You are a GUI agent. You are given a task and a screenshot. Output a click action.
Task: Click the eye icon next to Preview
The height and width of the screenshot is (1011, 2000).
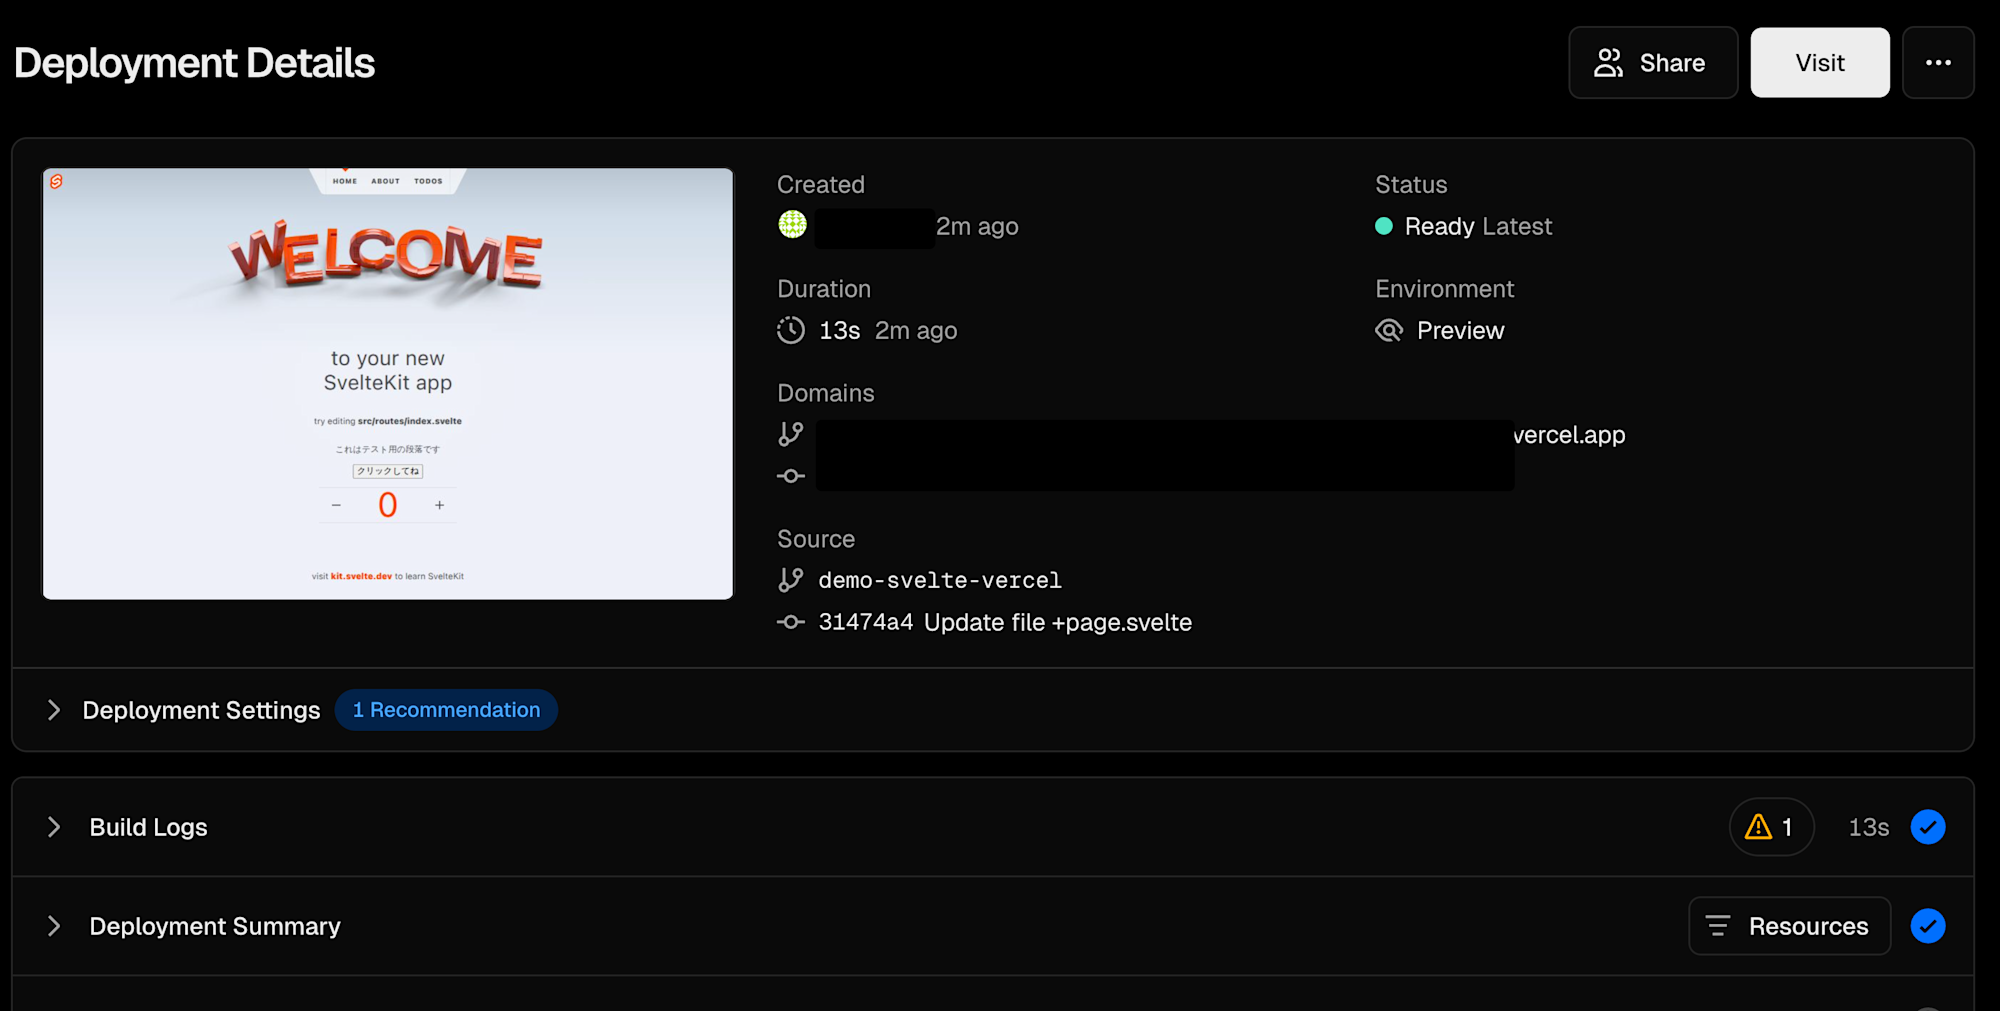click(x=1389, y=330)
